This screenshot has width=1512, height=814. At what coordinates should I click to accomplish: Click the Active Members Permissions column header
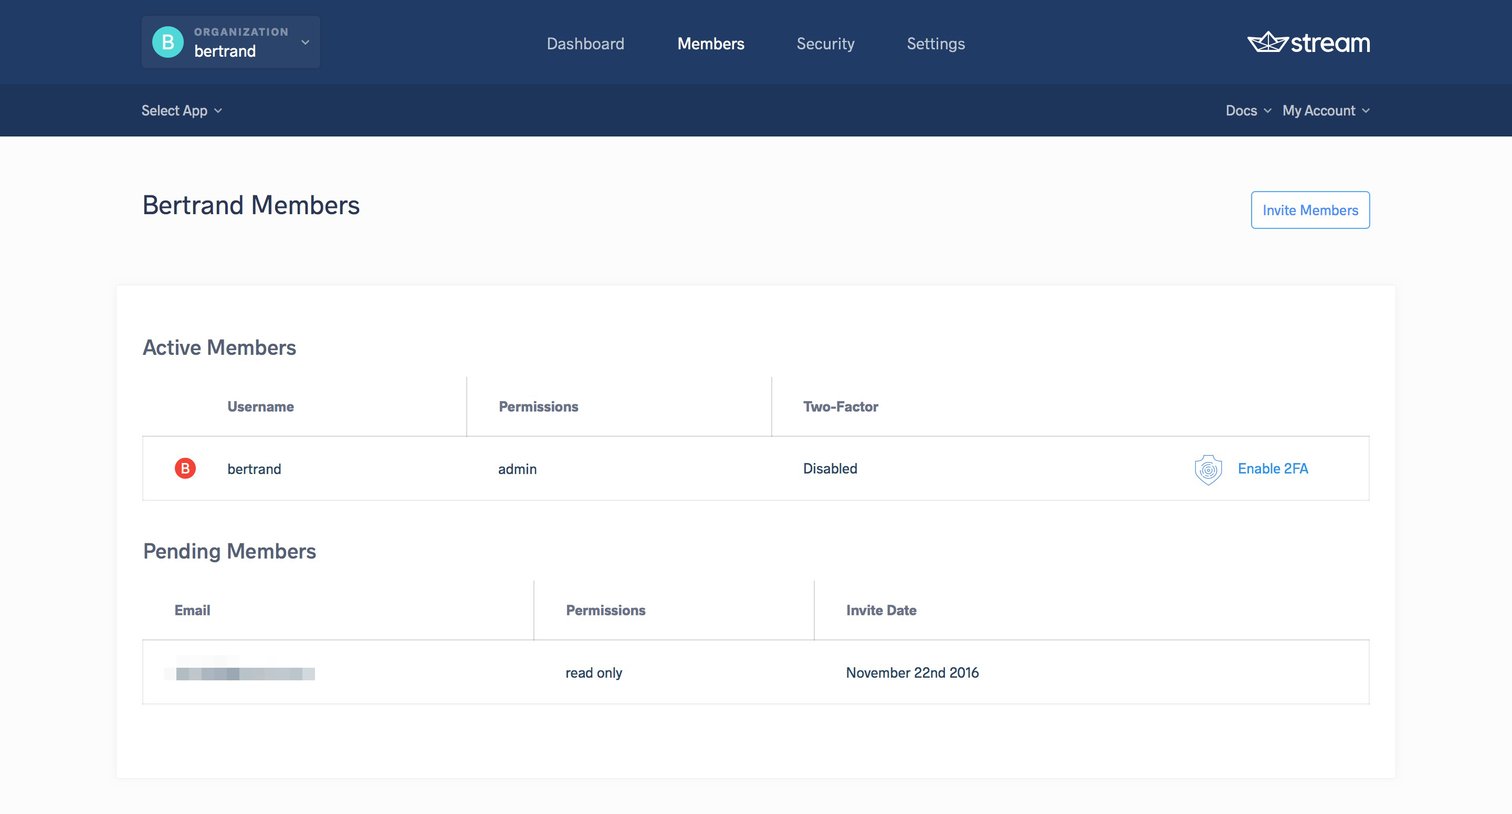click(x=538, y=407)
